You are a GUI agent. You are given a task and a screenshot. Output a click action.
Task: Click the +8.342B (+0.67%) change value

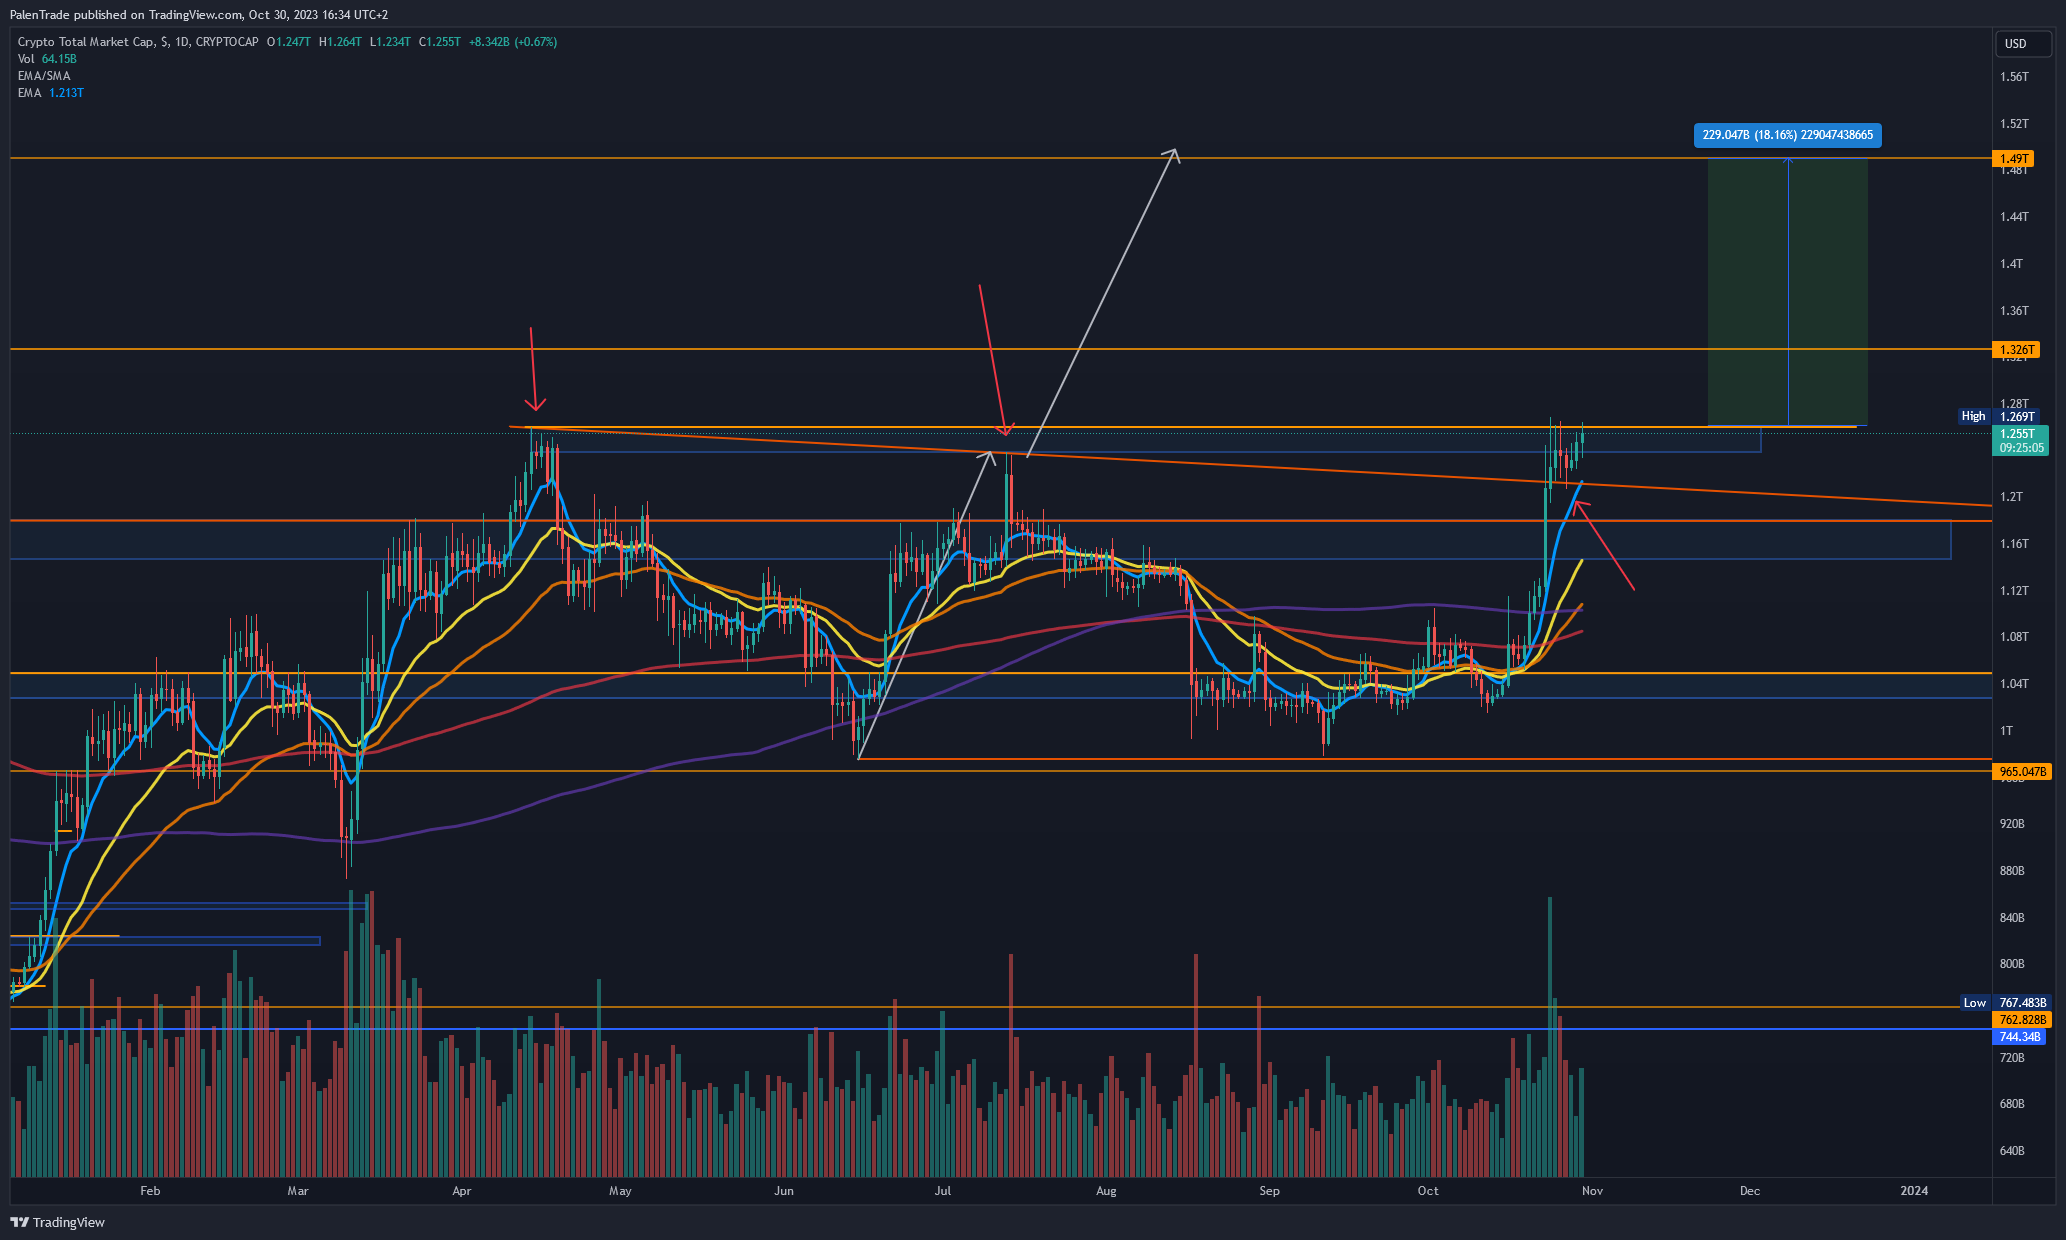[512, 42]
